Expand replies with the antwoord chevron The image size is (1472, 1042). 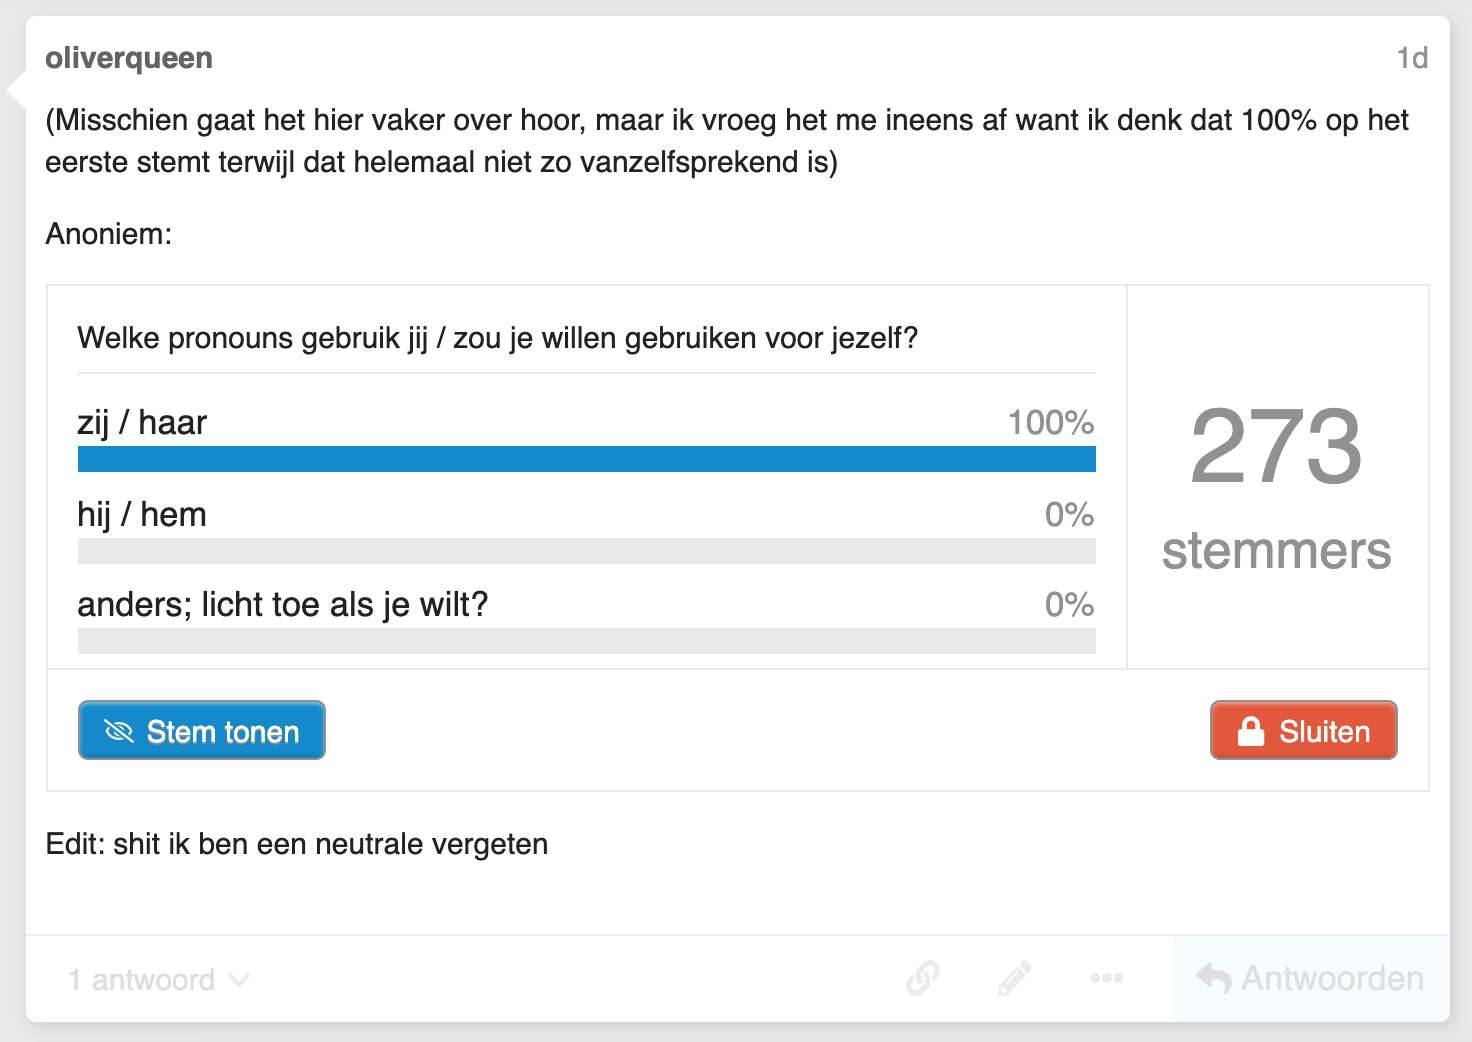(239, 979)
